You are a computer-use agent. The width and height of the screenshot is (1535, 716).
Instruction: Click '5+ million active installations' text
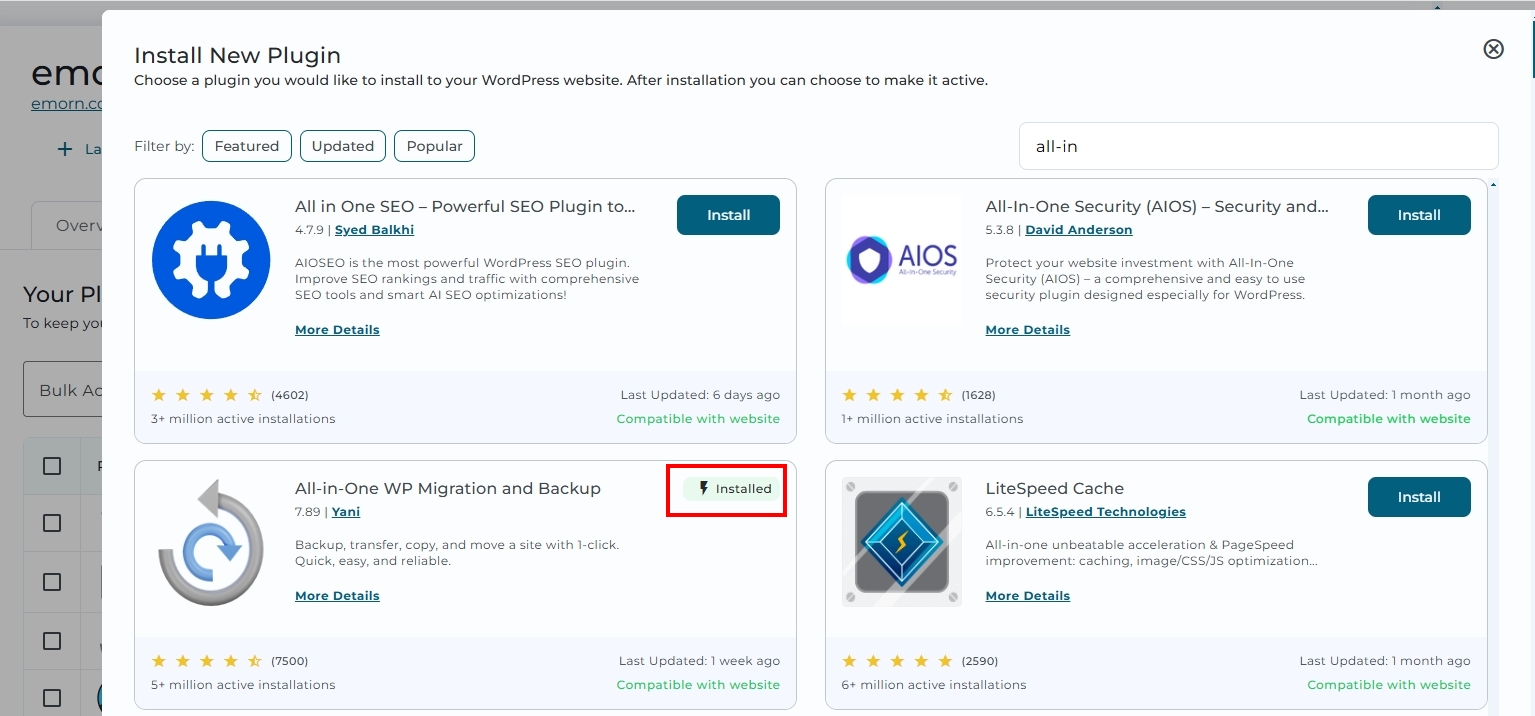(243, 685)
